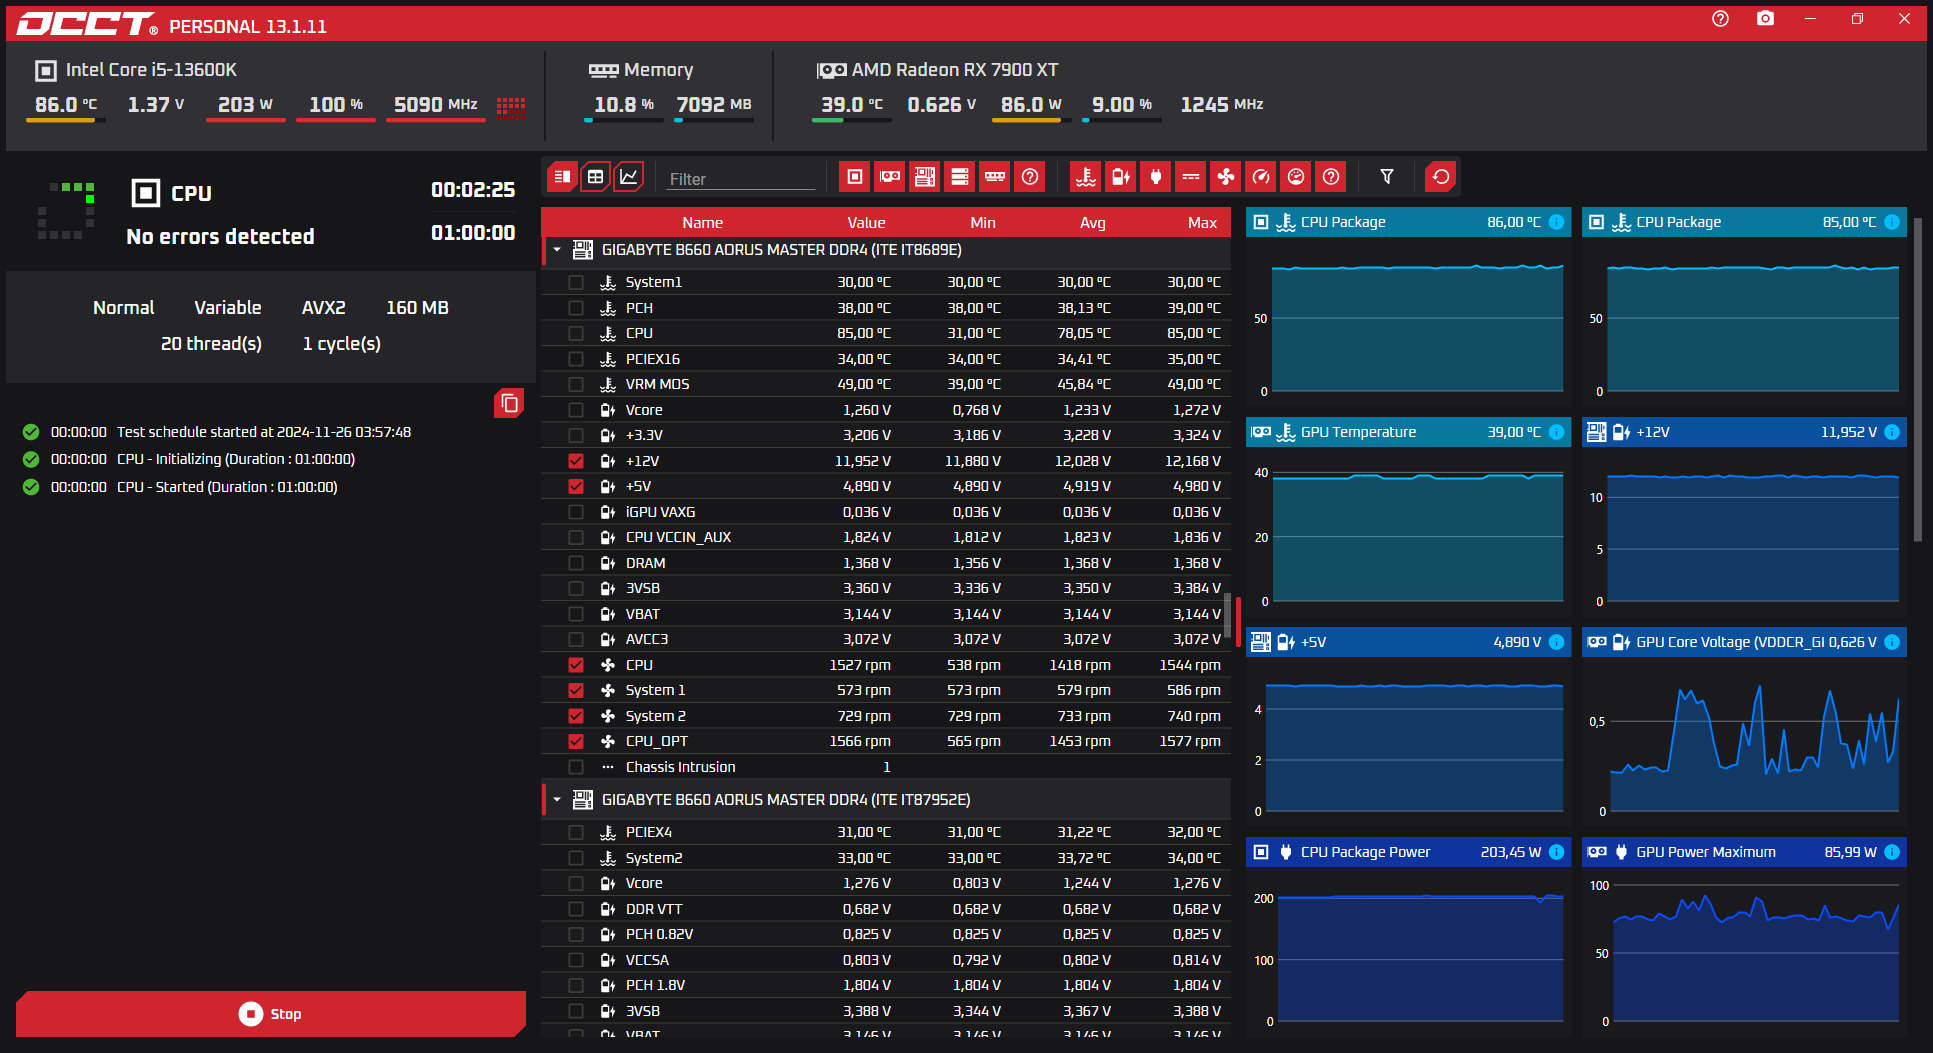Enable the System1 temperature checkbox

click(576, 282)
